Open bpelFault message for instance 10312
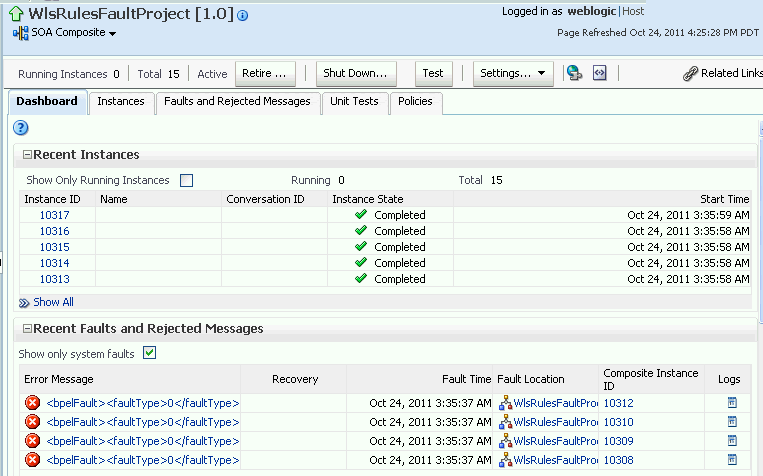The width and height of the screenshot is (763, 476). coord(143,403)
